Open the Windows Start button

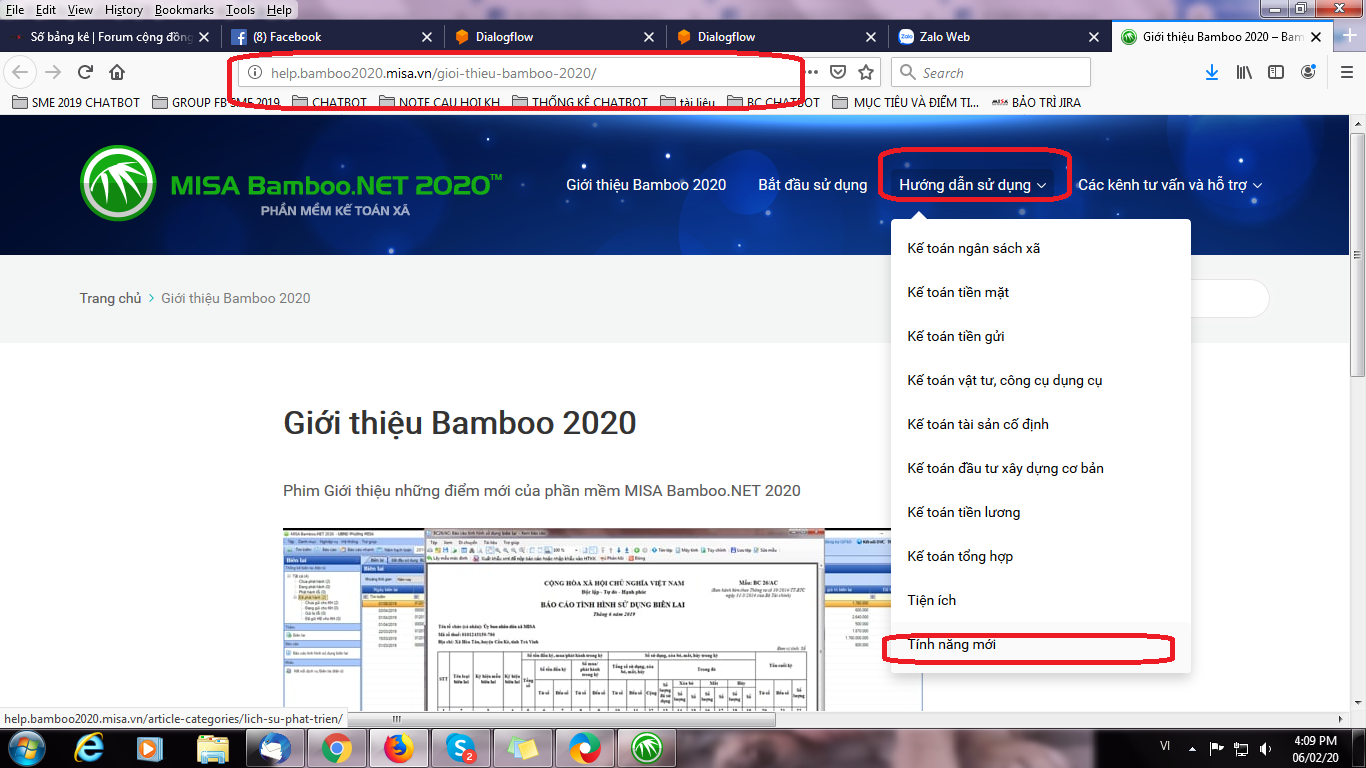pyautogui.click(x=26, y=747)
